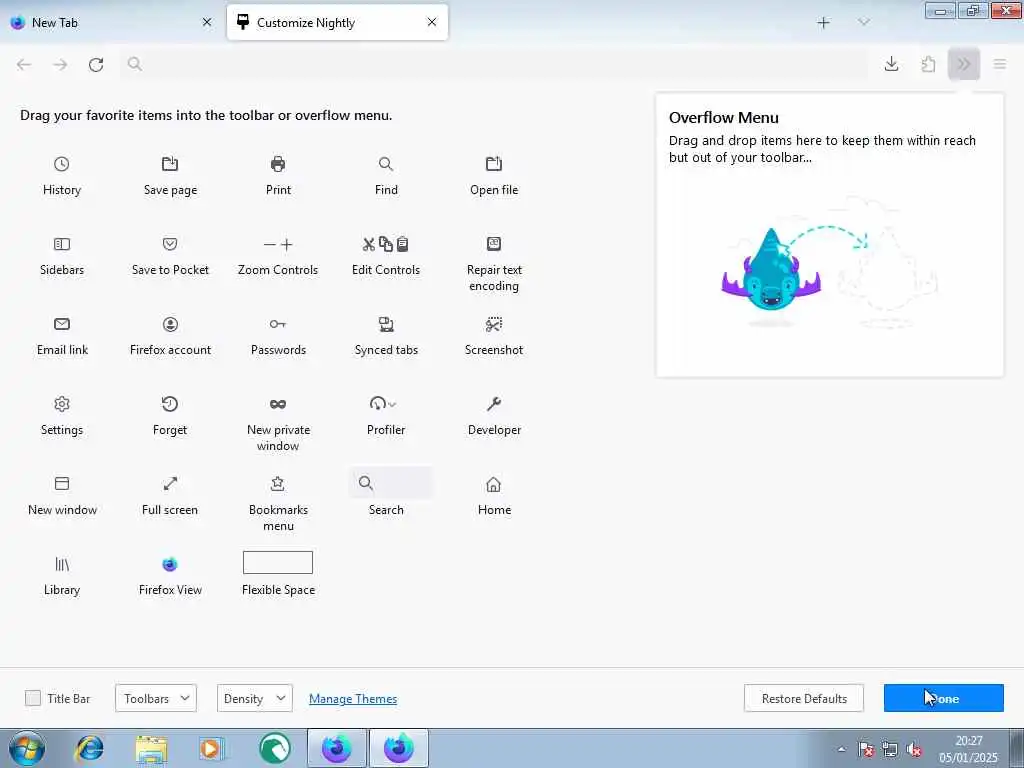
Task: Open the Extensions puzzle button
Action: (x=928, y=64)
